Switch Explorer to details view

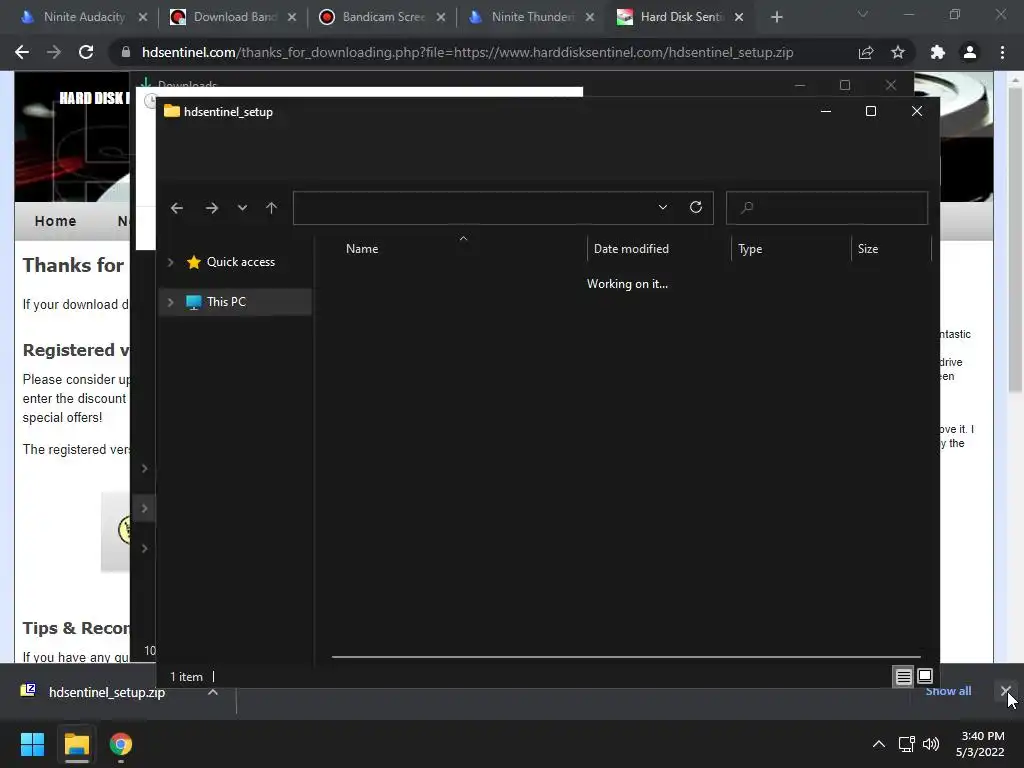(x=903, y=677)
